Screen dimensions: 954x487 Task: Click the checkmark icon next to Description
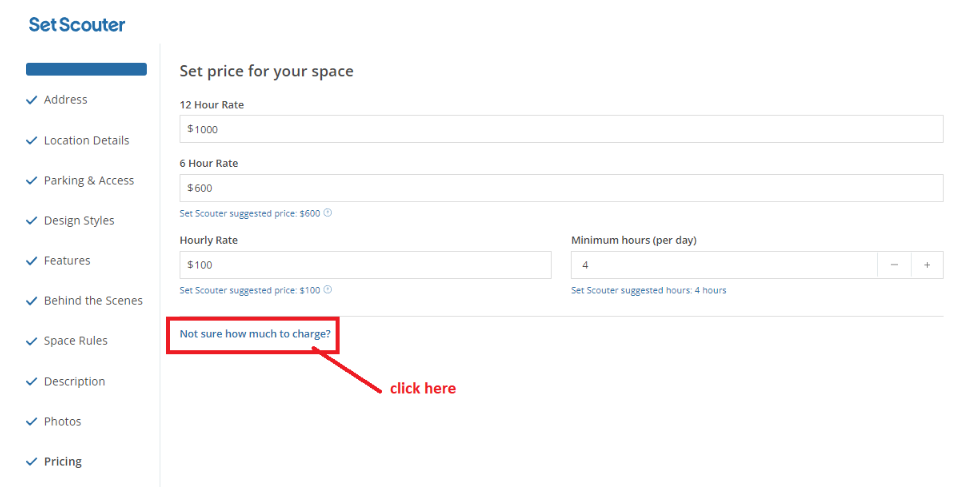pos(32,382)
